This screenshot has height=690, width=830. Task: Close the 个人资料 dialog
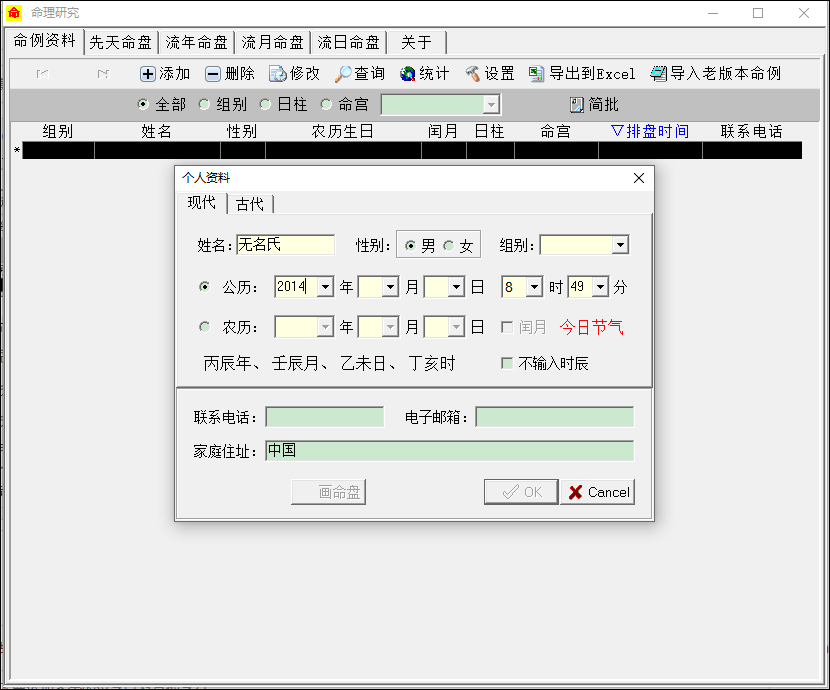pyautogui.click(x=639, y=178)
